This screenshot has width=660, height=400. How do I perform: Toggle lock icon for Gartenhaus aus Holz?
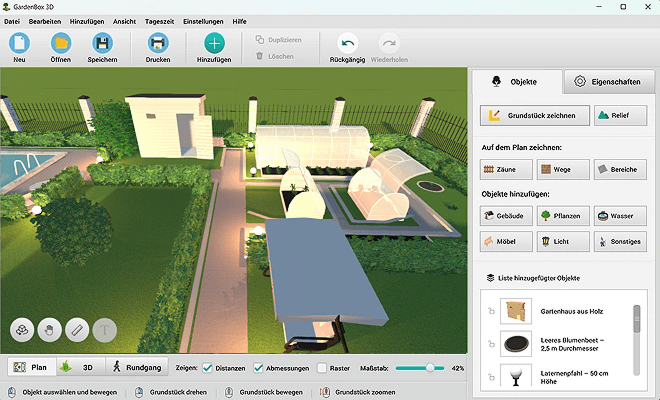(491, 311)
